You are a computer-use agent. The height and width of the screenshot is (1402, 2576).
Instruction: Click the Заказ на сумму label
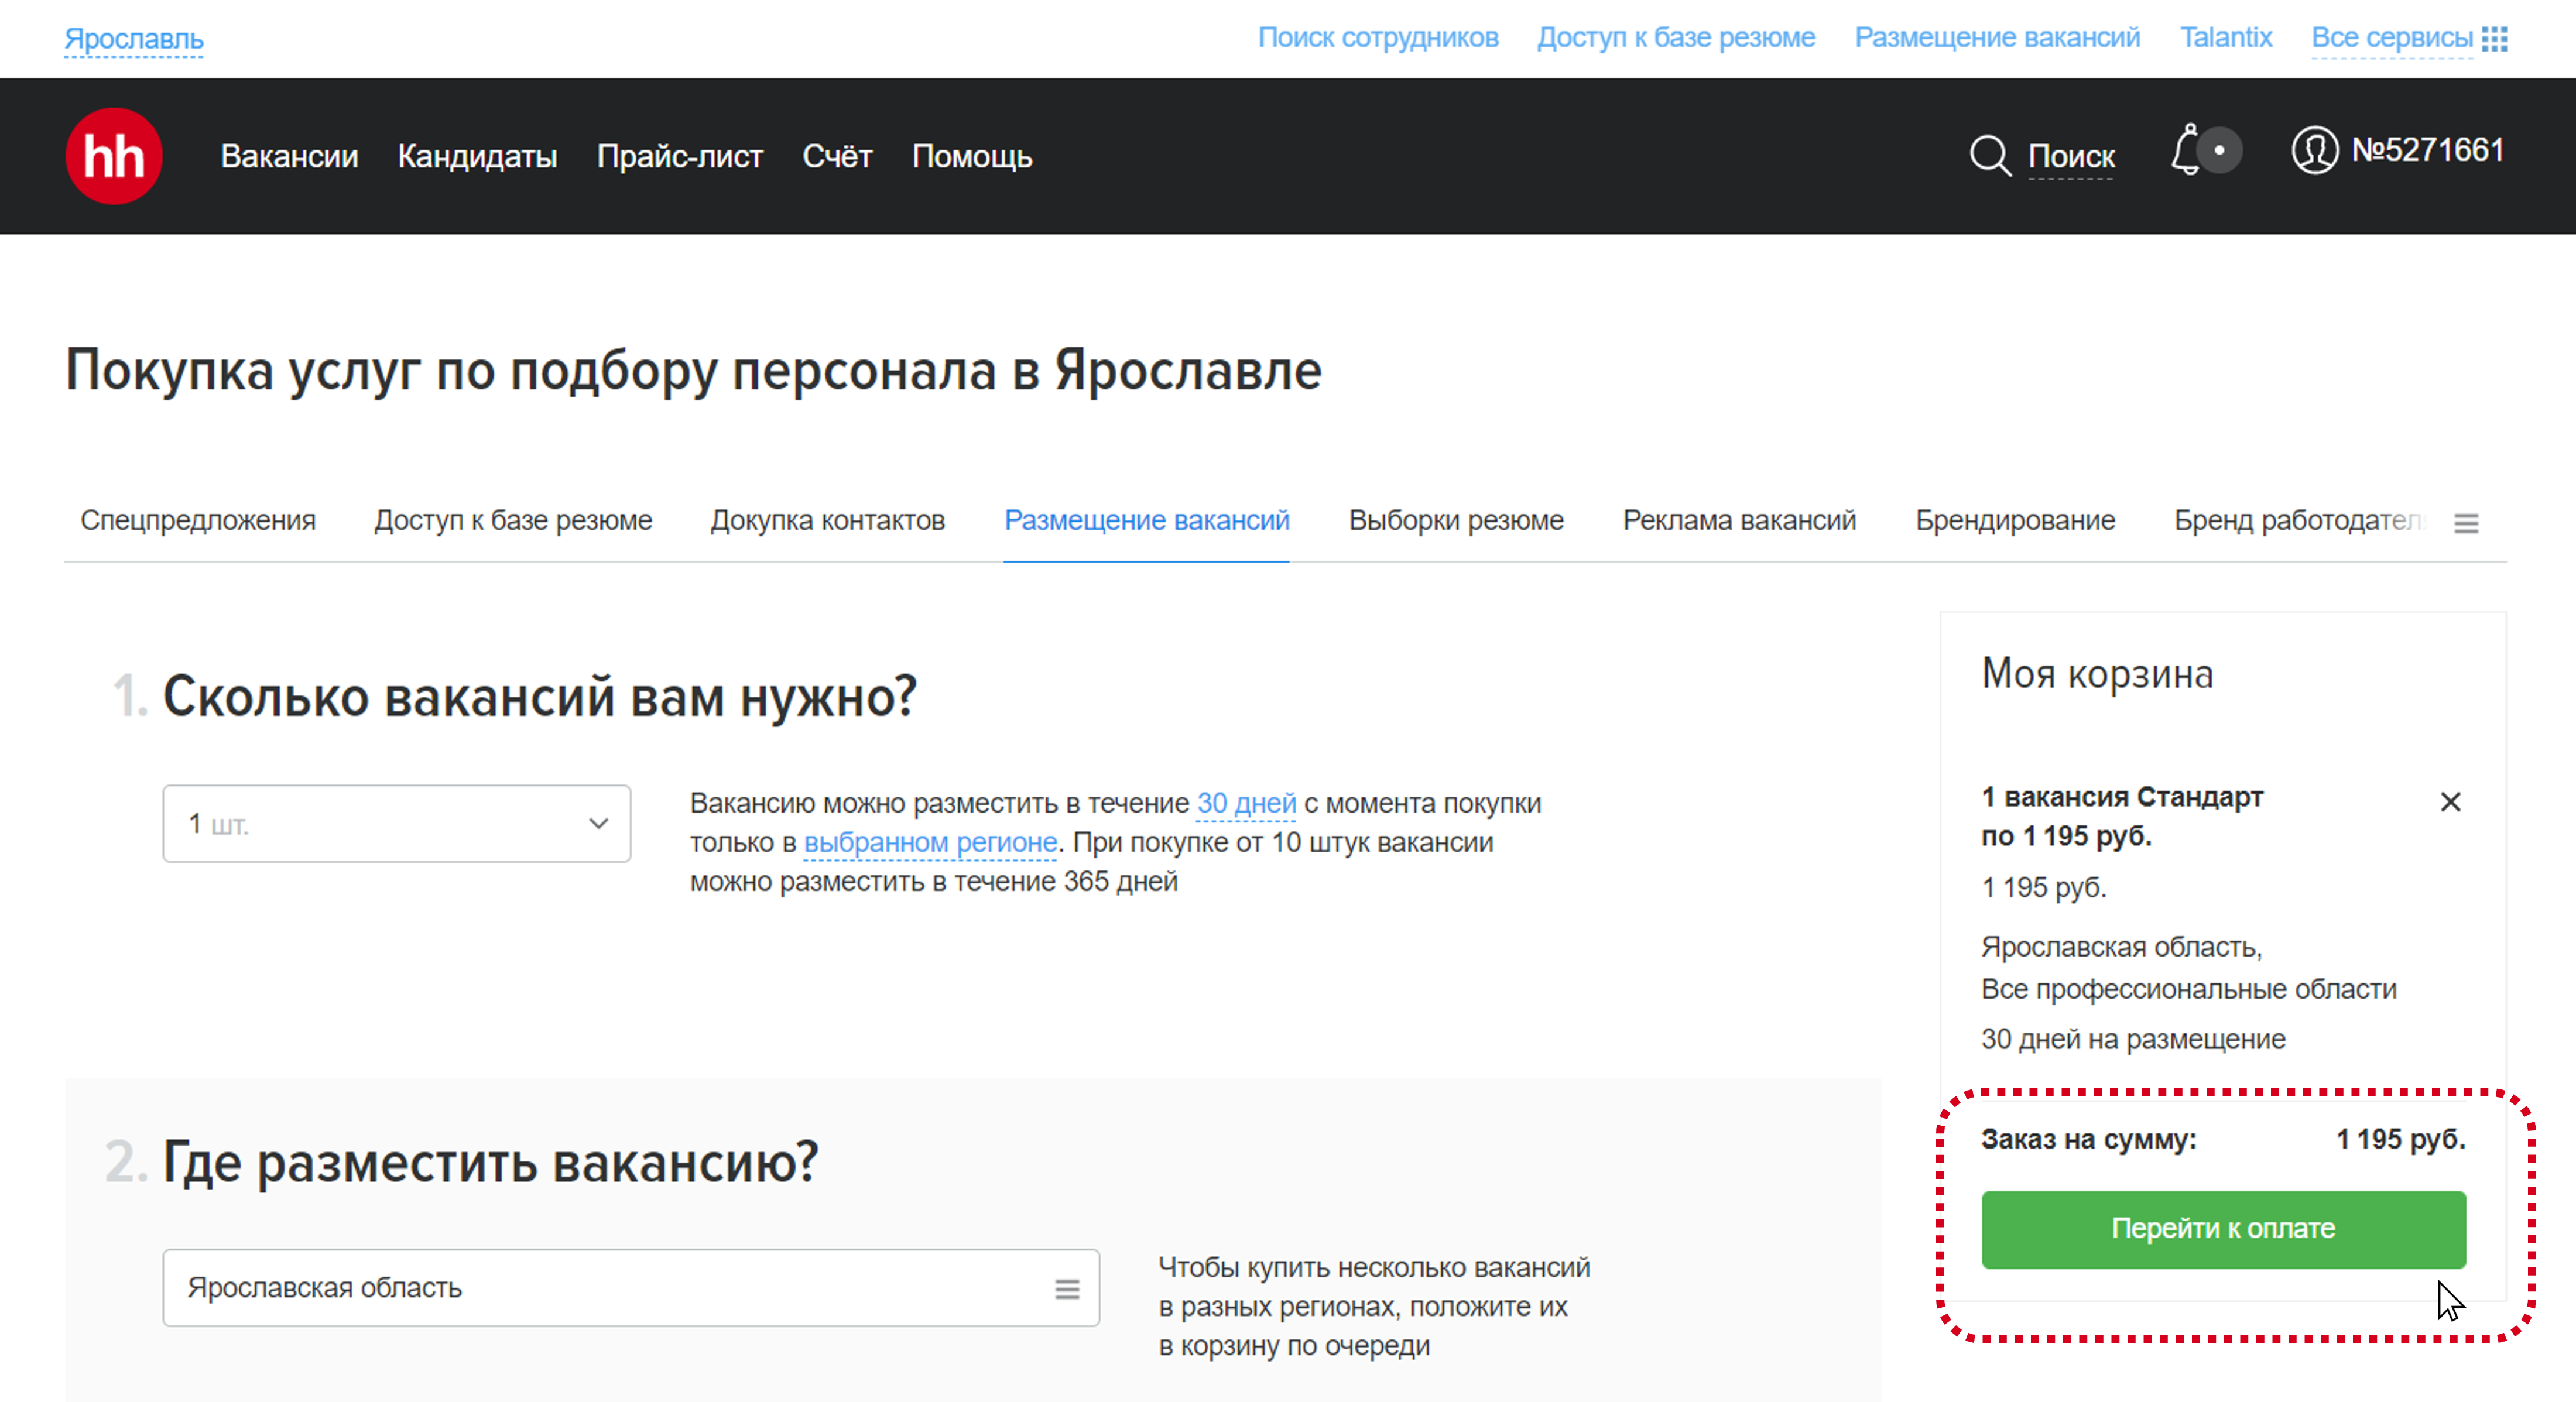[x=2089, y=1140]
